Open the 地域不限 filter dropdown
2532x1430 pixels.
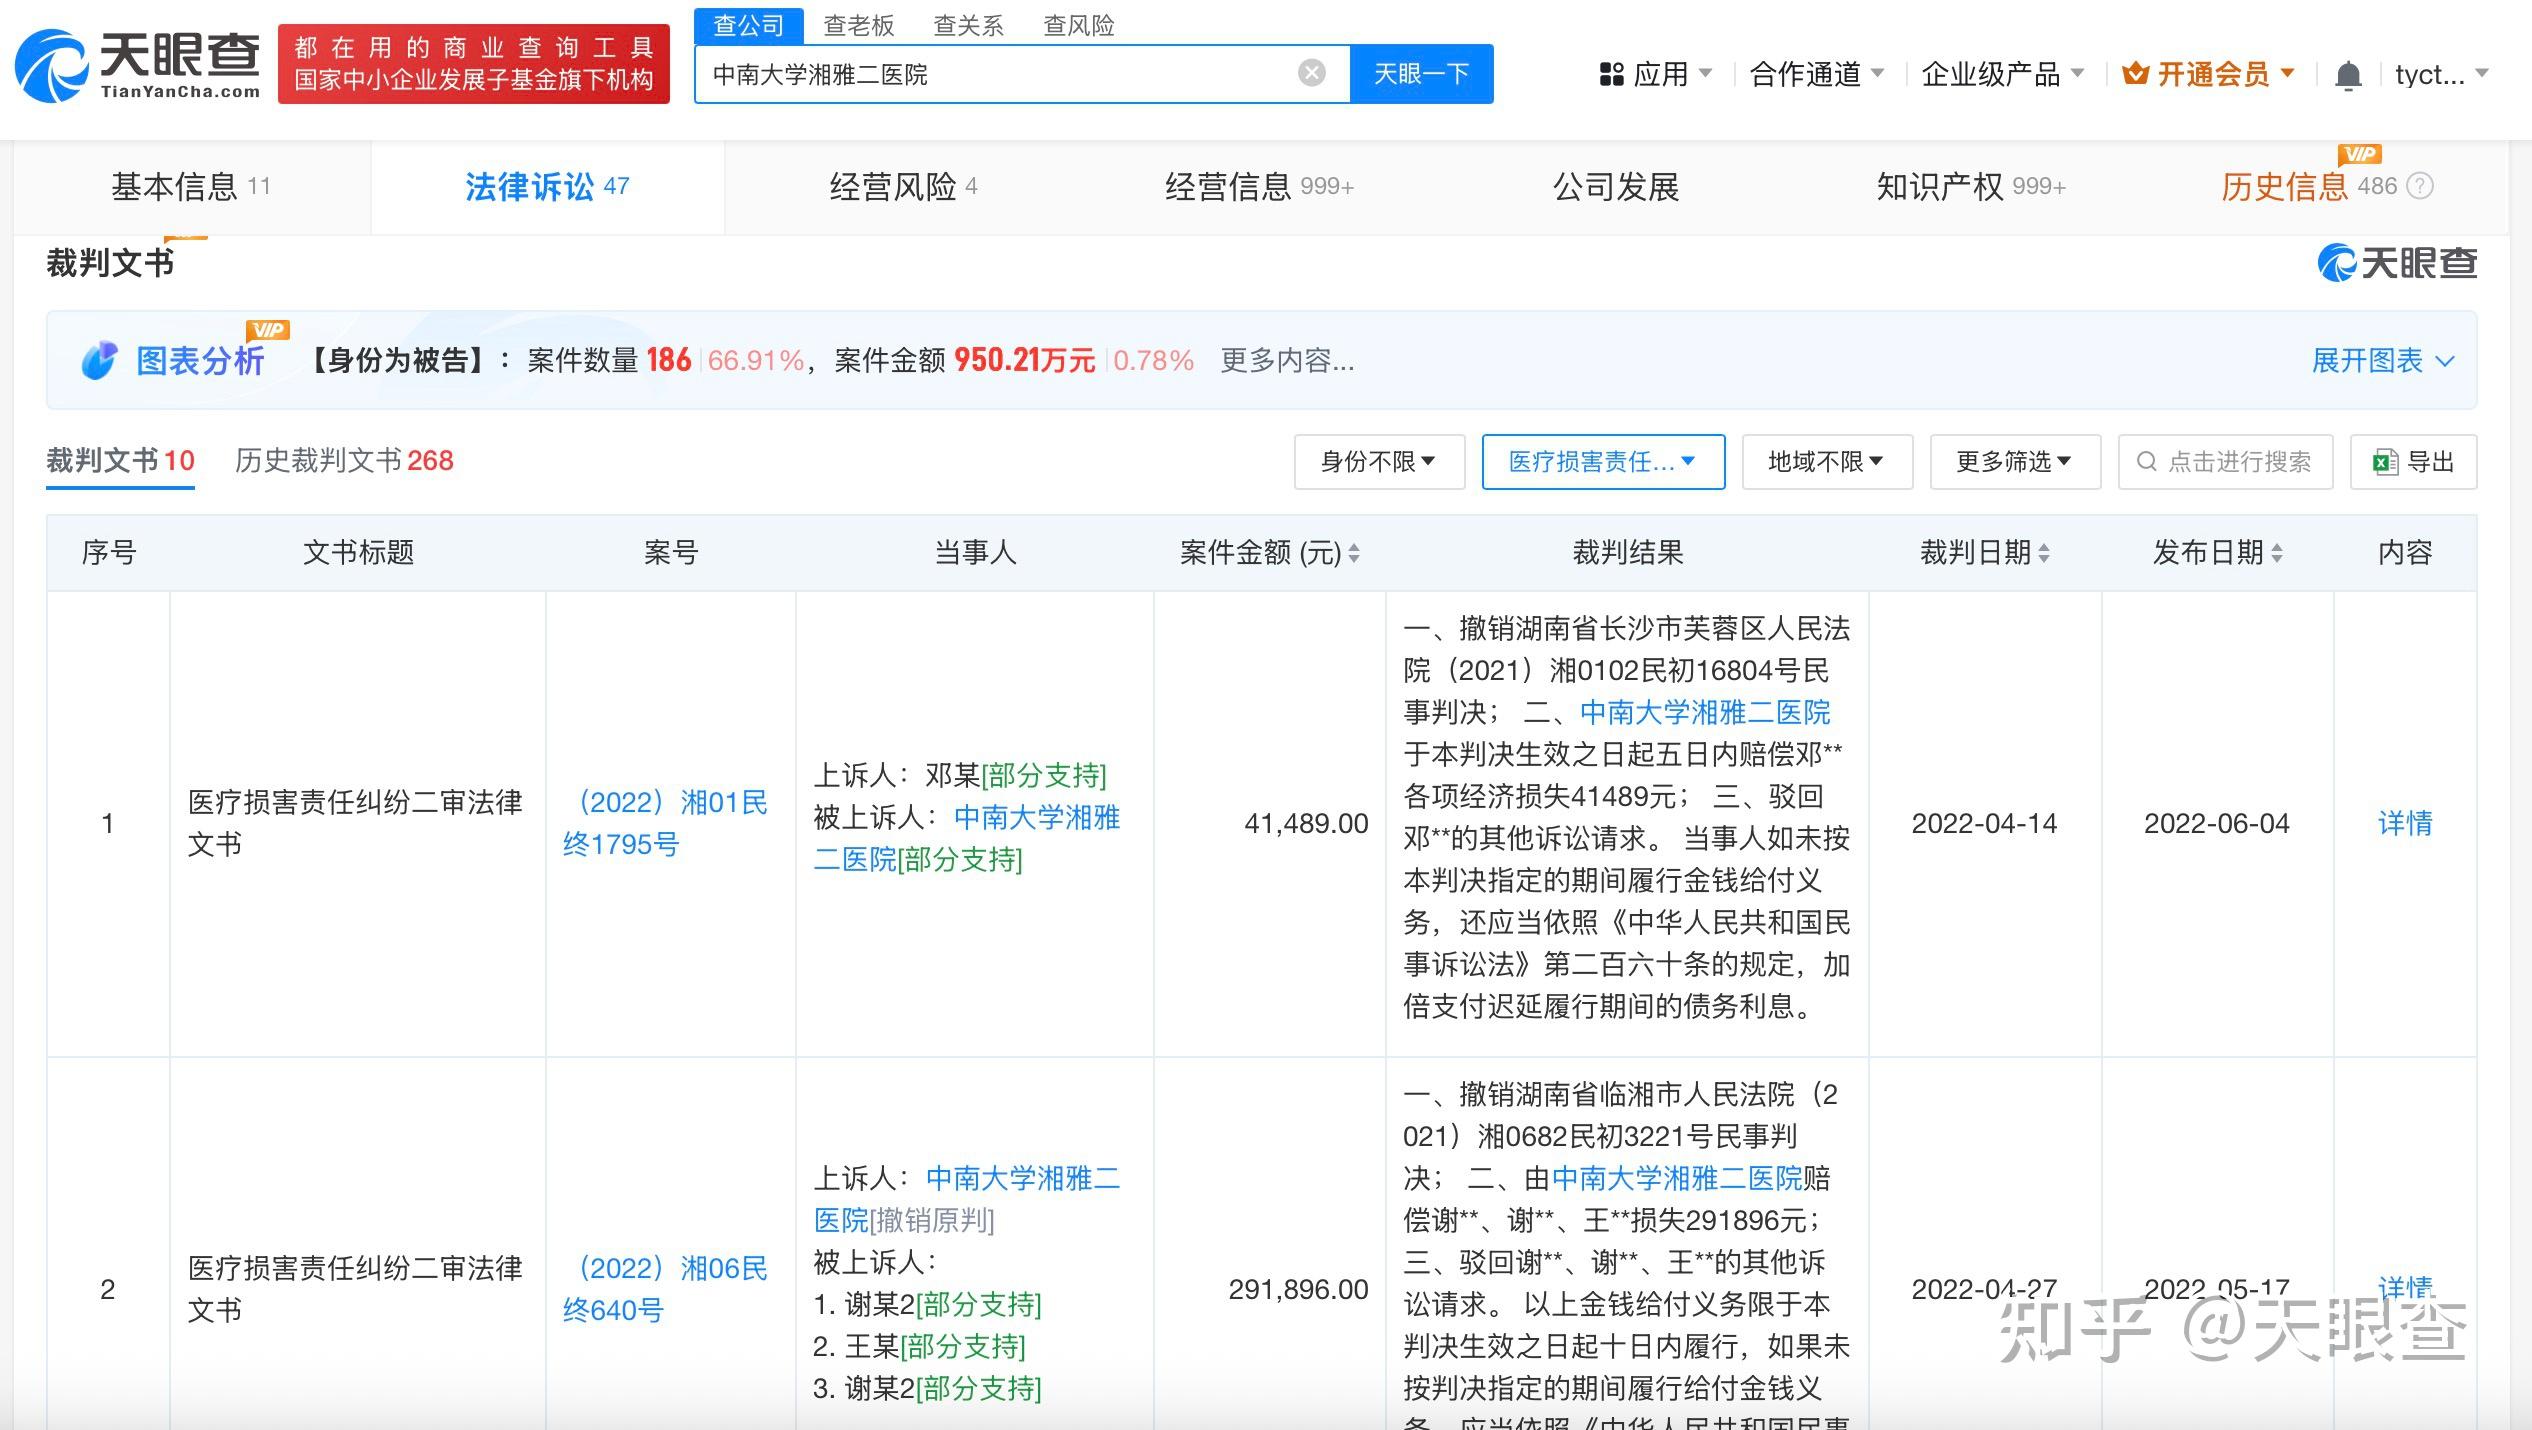(1827, 462)
